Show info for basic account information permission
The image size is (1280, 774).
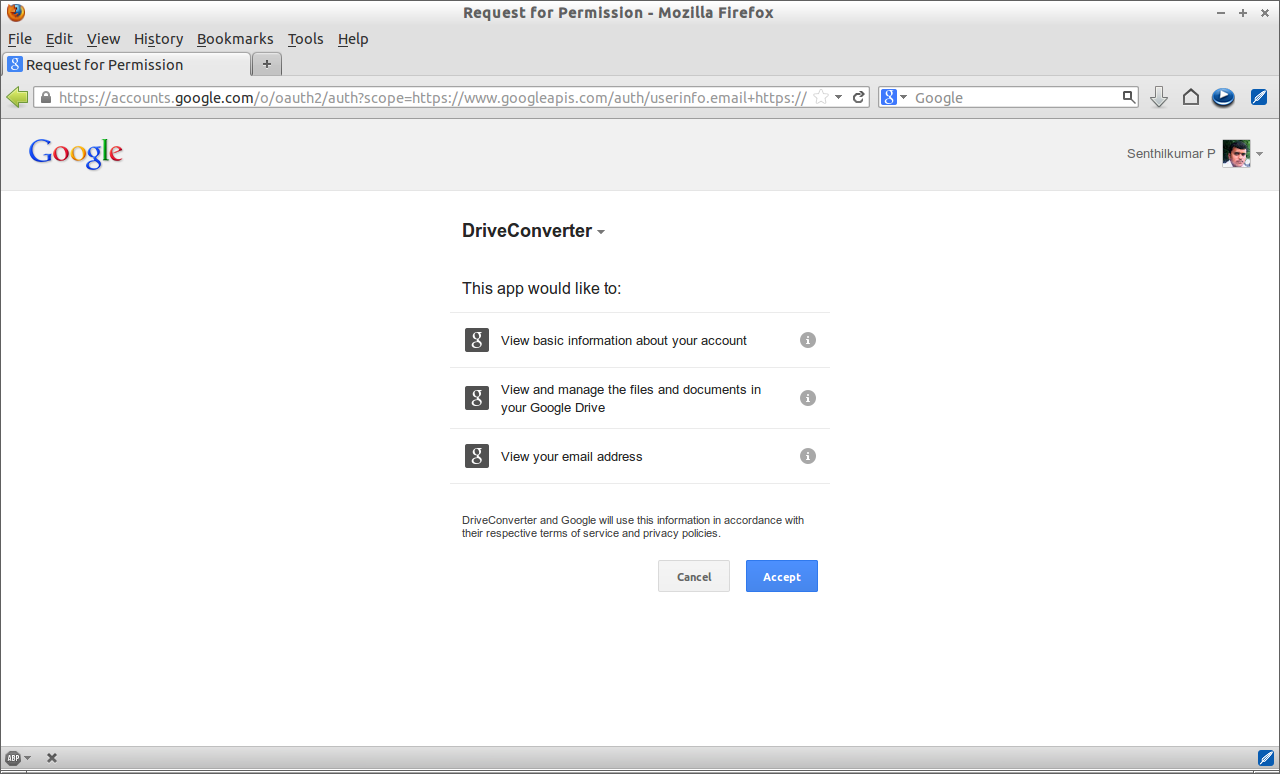(808, 340)
